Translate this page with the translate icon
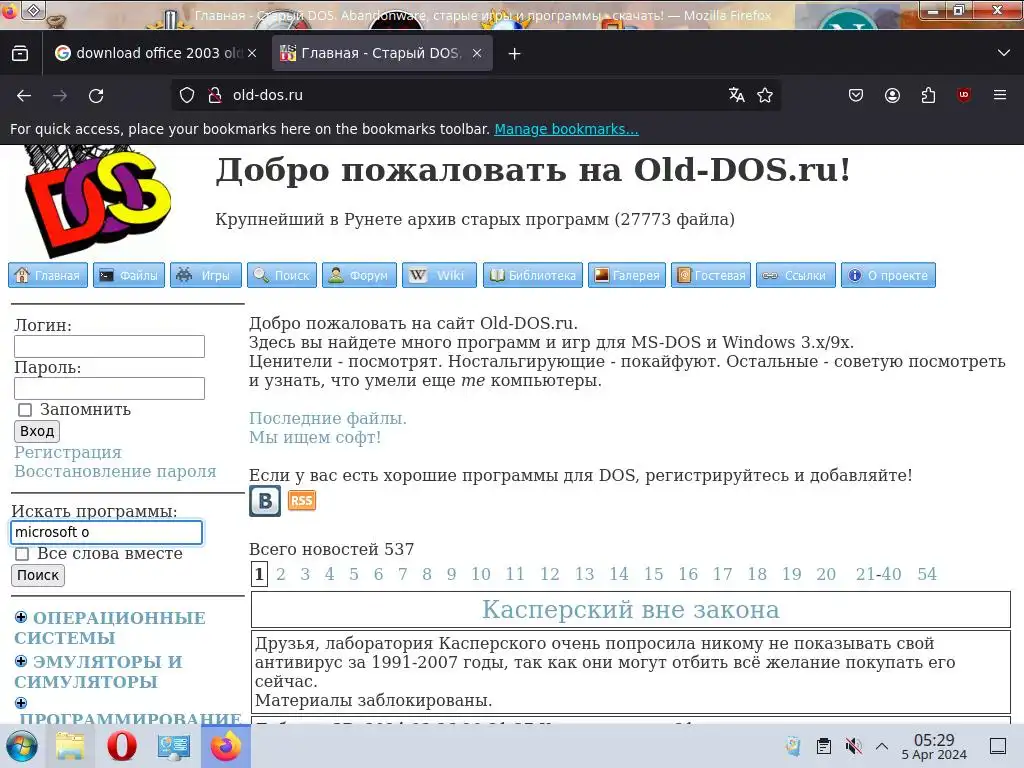 [x=737, y=95]
